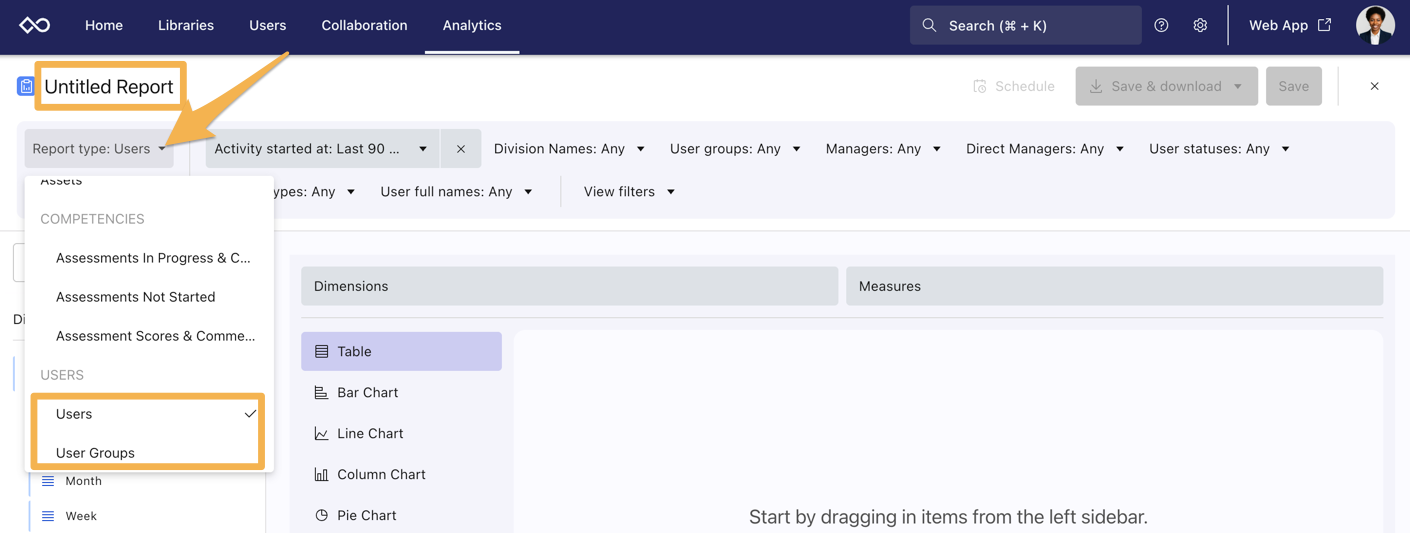Open the Web App link

pyautogui.click(x=1289, y=25)
